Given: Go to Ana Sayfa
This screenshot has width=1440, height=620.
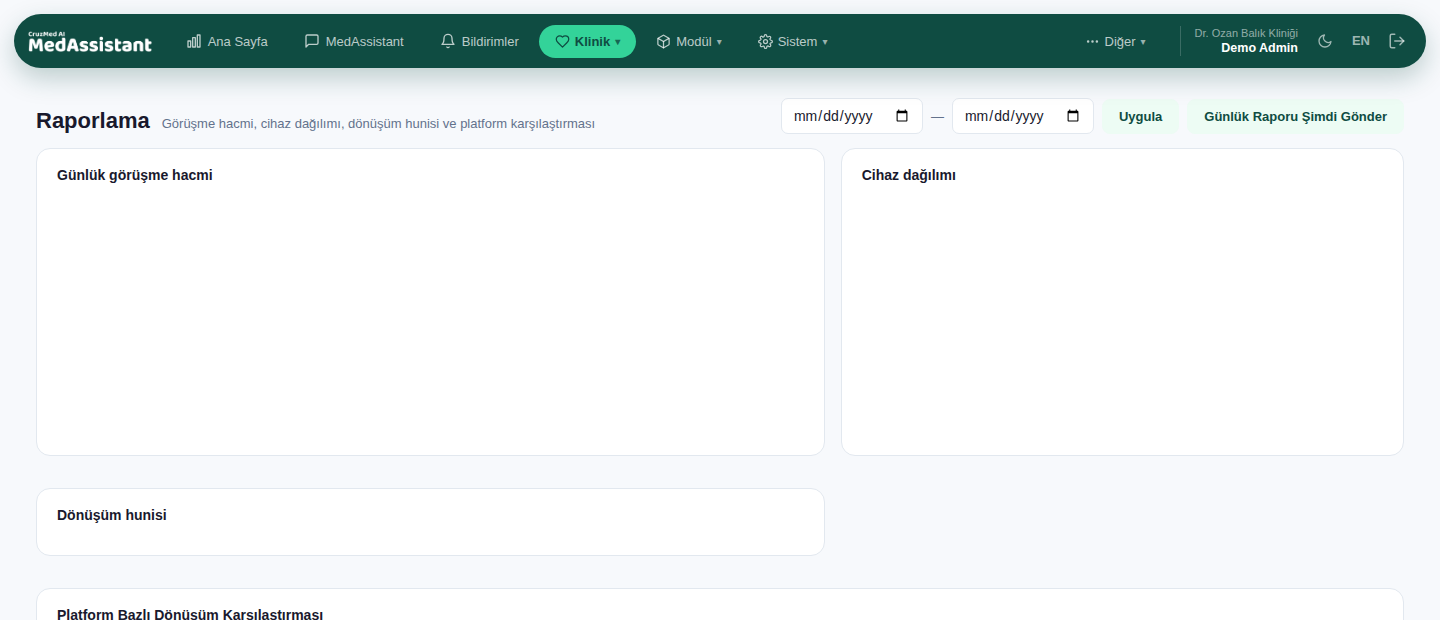Looking at the screenshot, I should coord(227,42).
